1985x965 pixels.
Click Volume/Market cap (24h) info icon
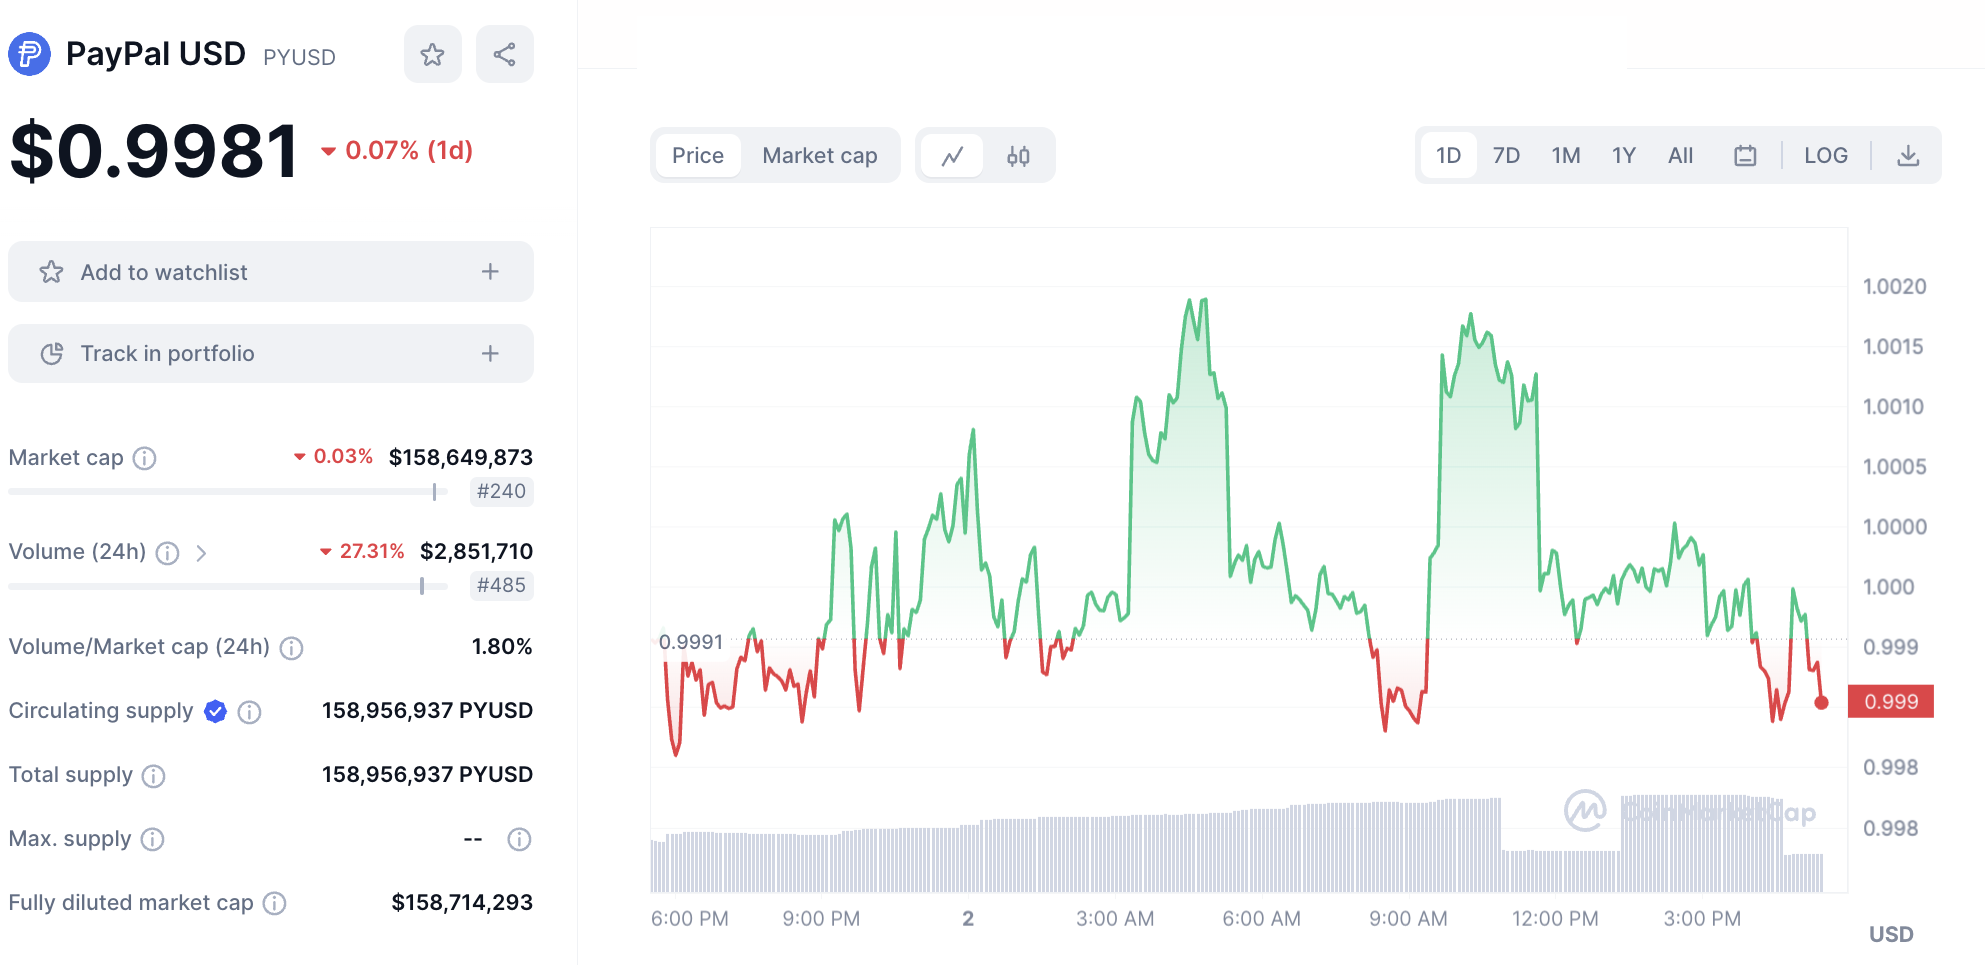(291, 648)
